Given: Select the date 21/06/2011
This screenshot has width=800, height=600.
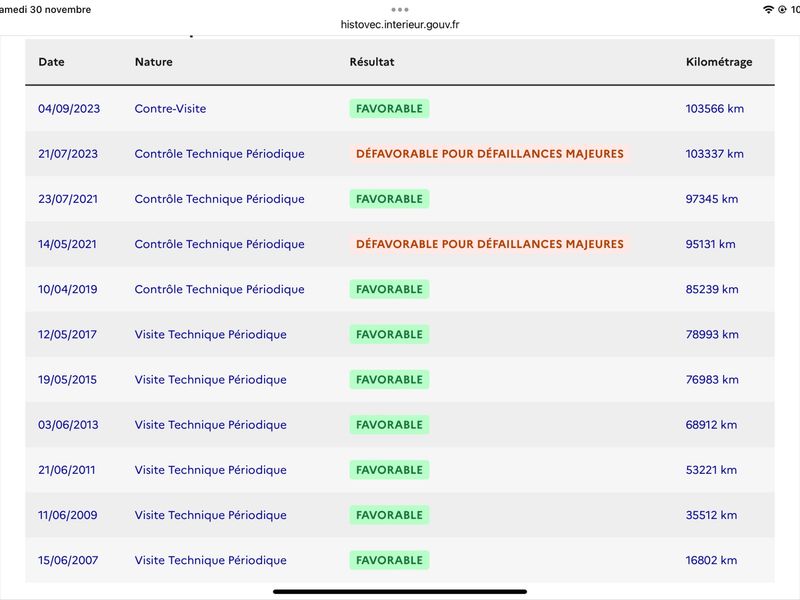Looking at the screenshot, I should pos(67,470).
